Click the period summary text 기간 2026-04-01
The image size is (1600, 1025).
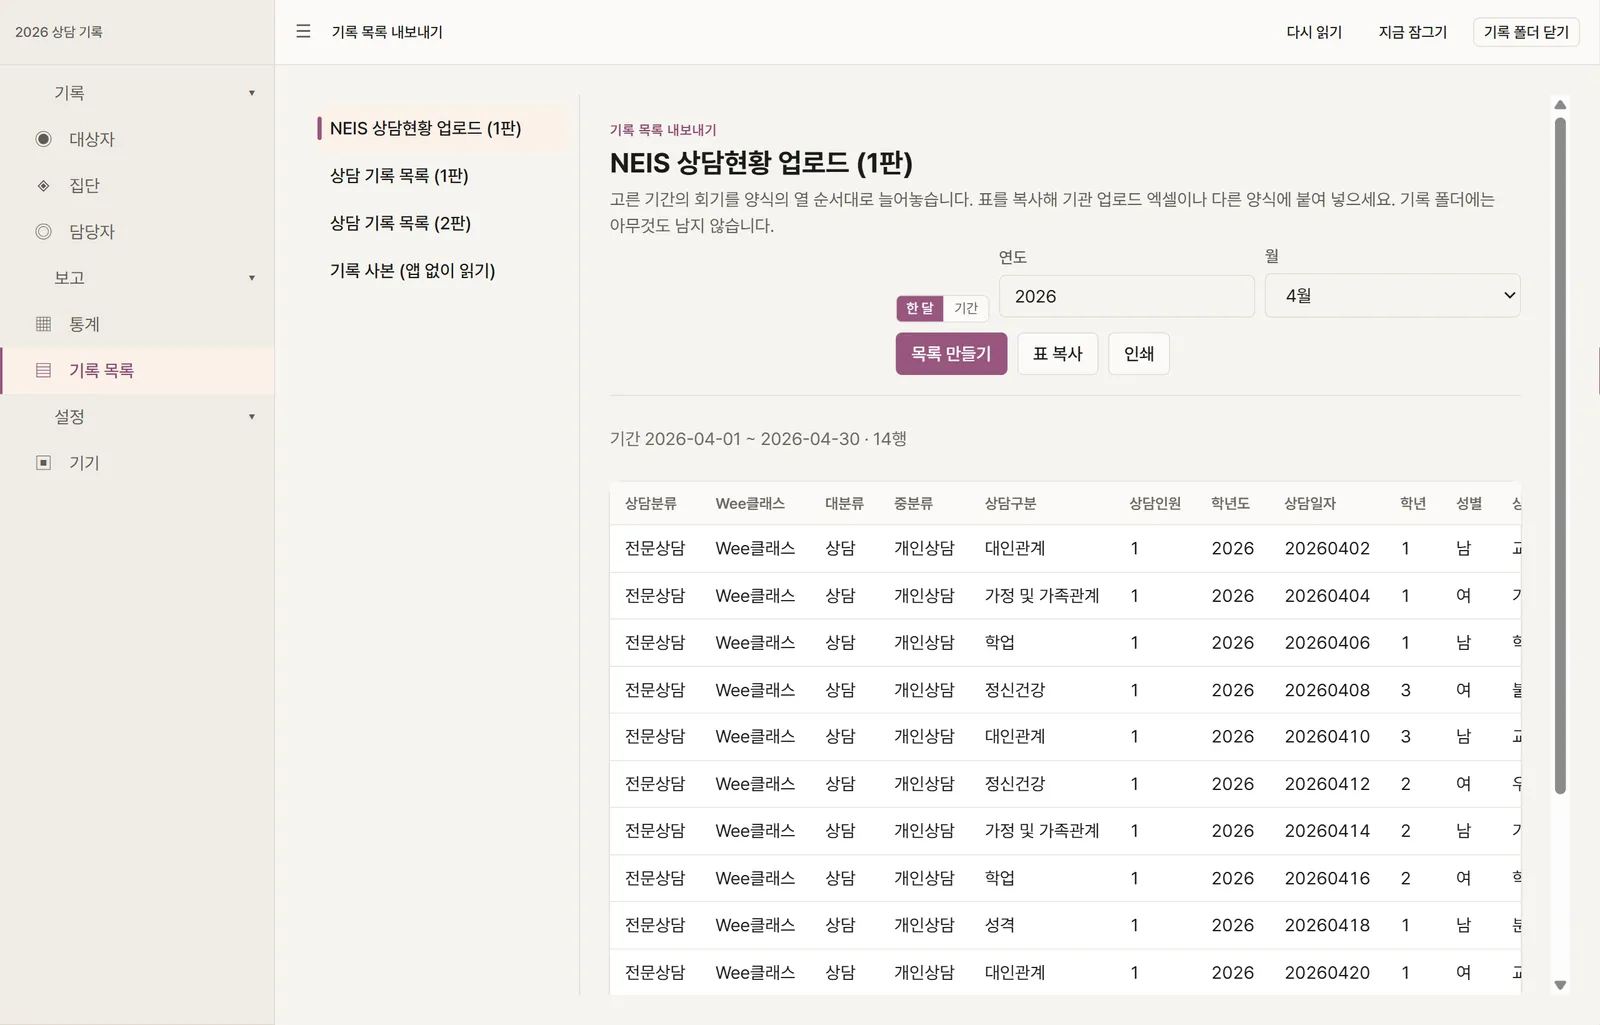click(x=758, y=439)
